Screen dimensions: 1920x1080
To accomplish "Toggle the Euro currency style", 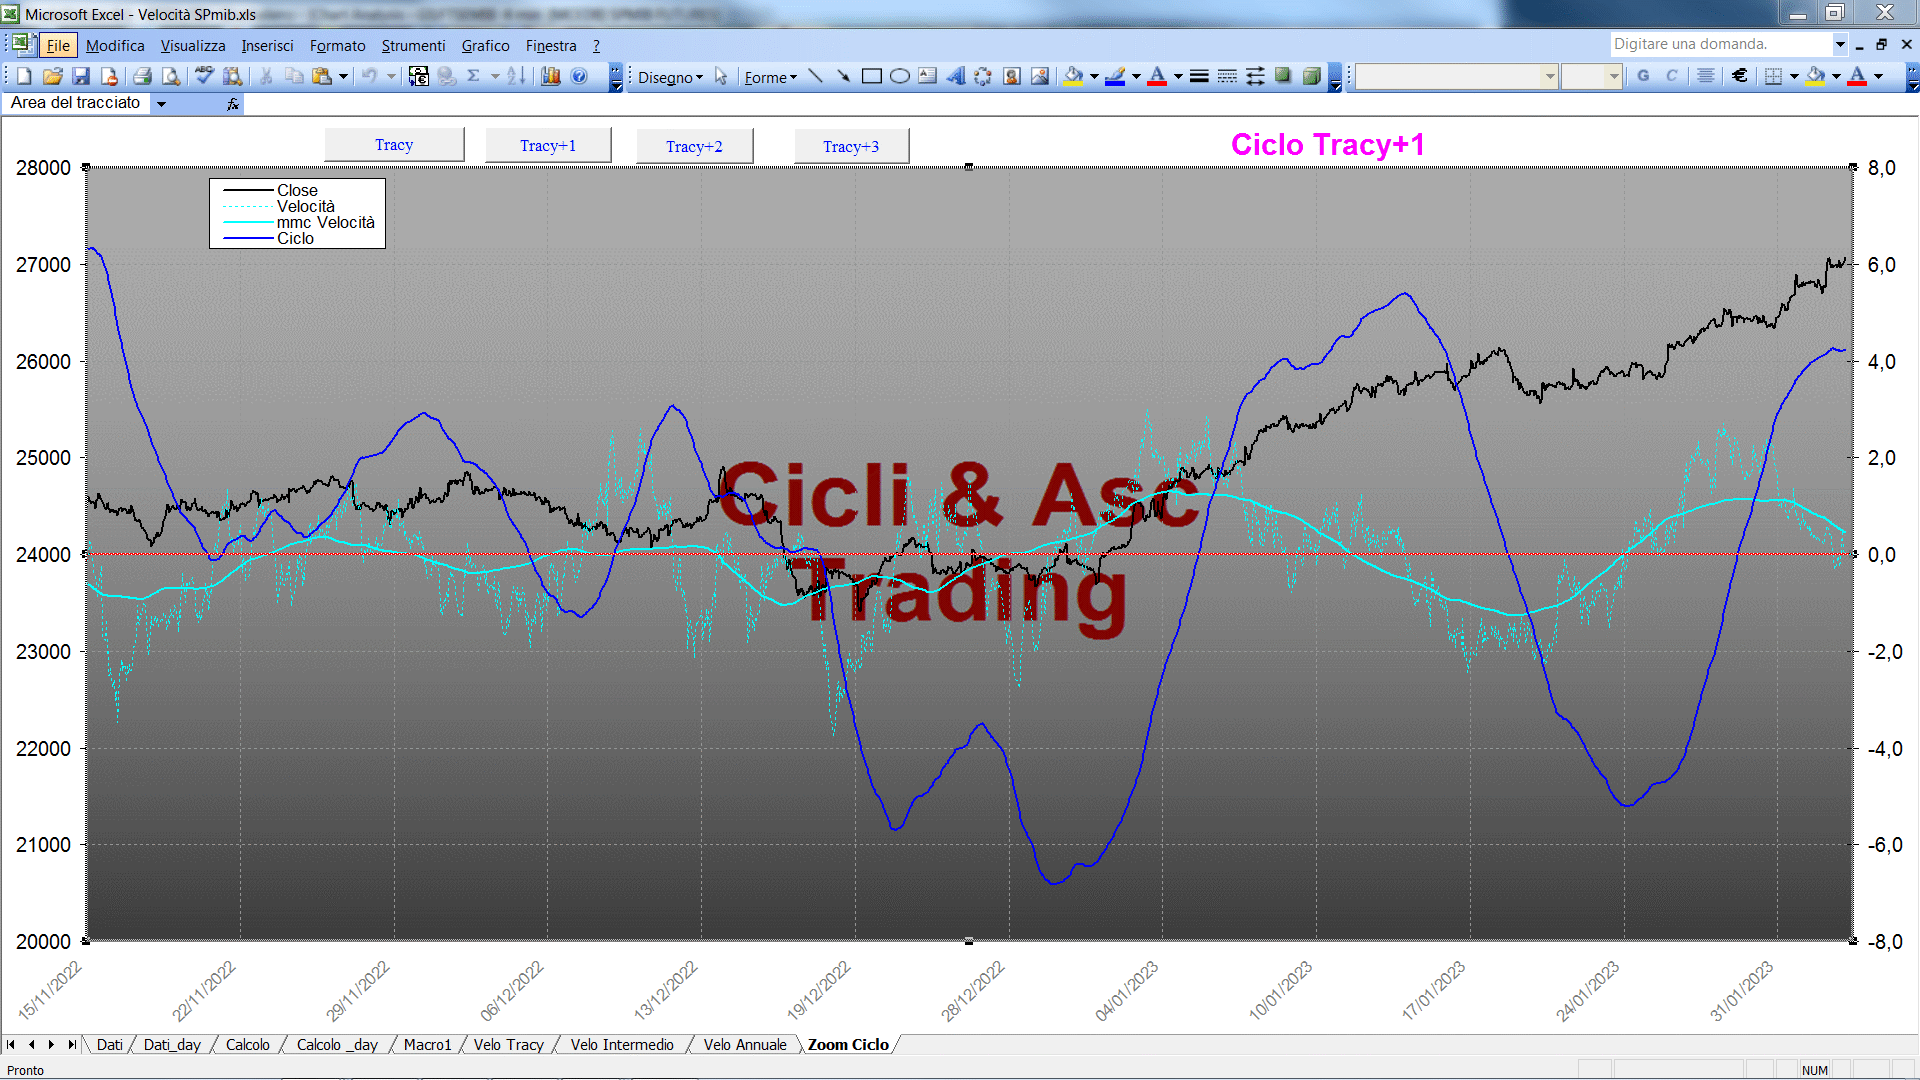I will pos(1740,77).
